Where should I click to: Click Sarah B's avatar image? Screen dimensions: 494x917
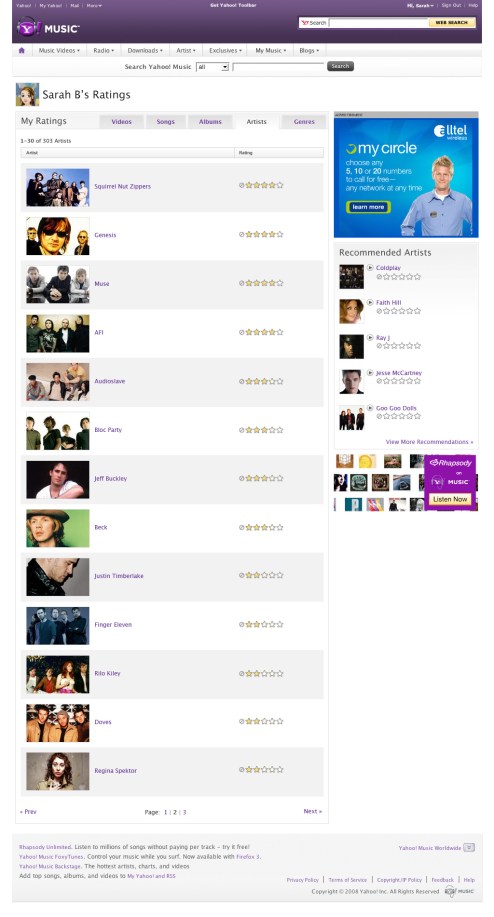pyautogui.click(x=27, y=94)
